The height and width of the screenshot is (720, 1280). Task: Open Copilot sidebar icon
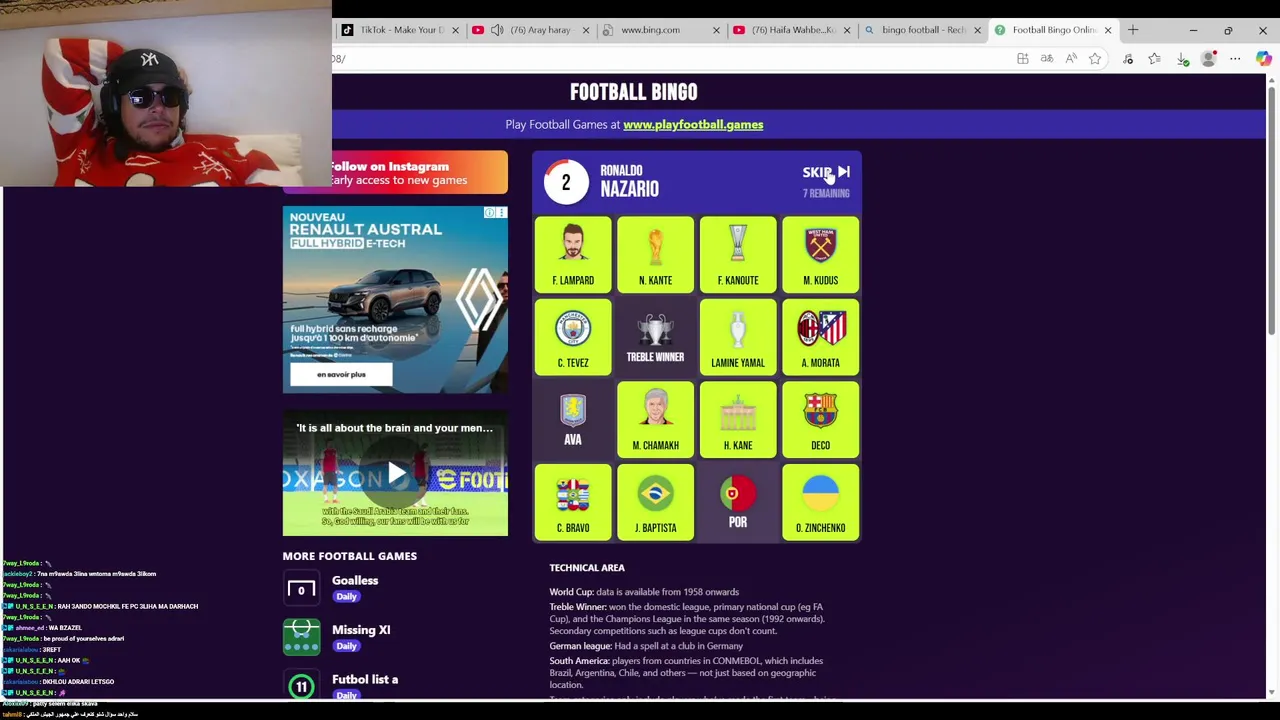pos(1264,59)
